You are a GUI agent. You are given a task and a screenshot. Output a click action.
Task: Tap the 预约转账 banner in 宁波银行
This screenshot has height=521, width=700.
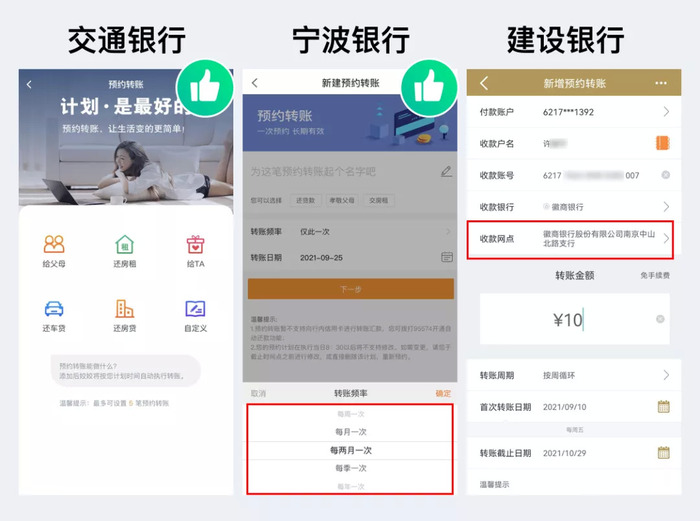(x=350, y=122)
